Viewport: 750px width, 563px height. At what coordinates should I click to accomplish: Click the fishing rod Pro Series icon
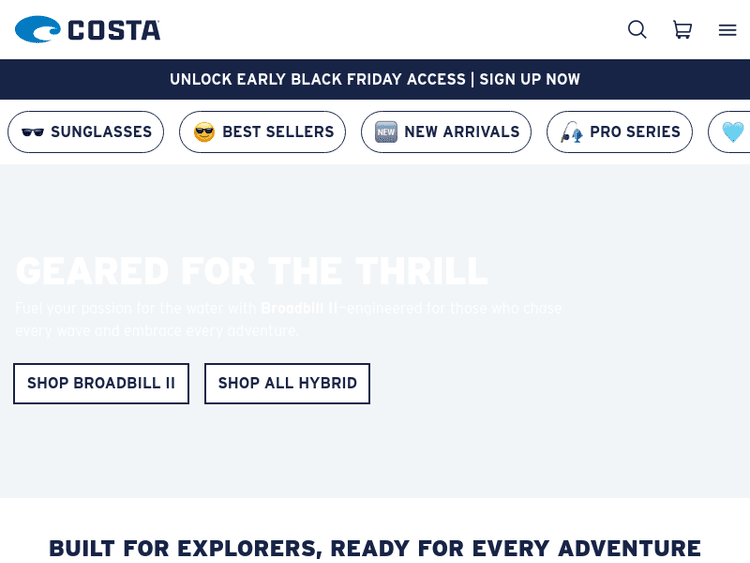(x=571, y=132)
